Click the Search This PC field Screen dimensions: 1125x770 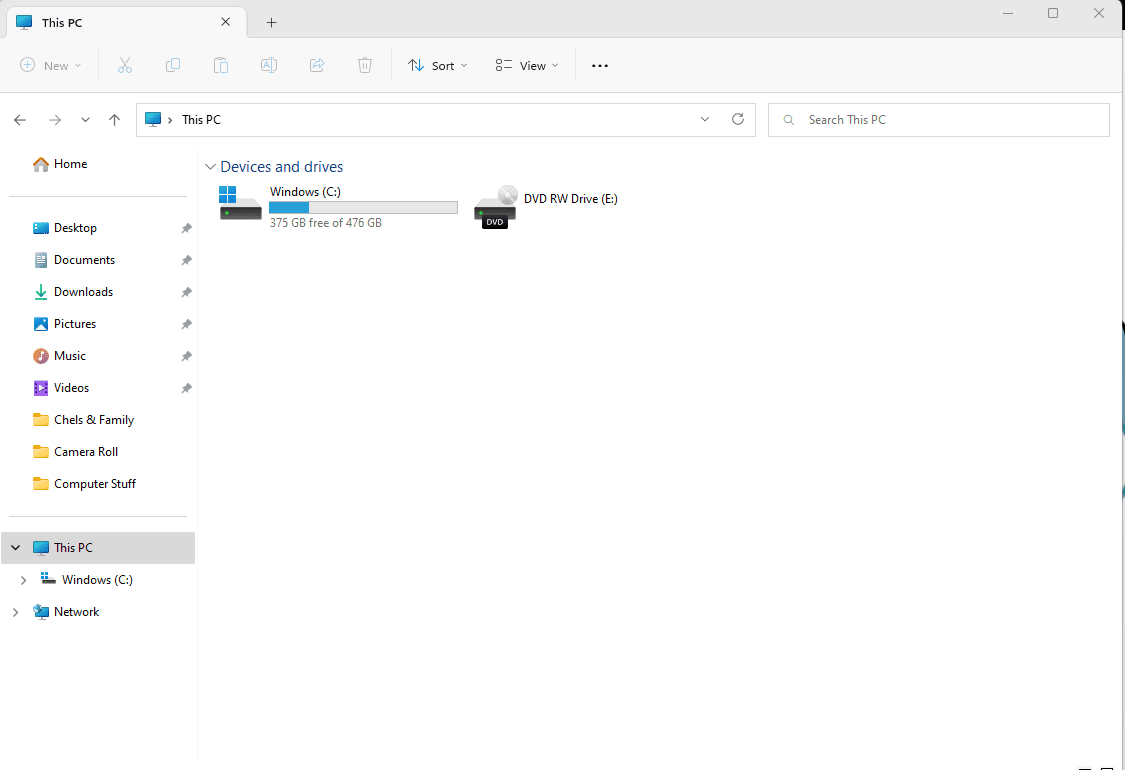coord(938,120)
